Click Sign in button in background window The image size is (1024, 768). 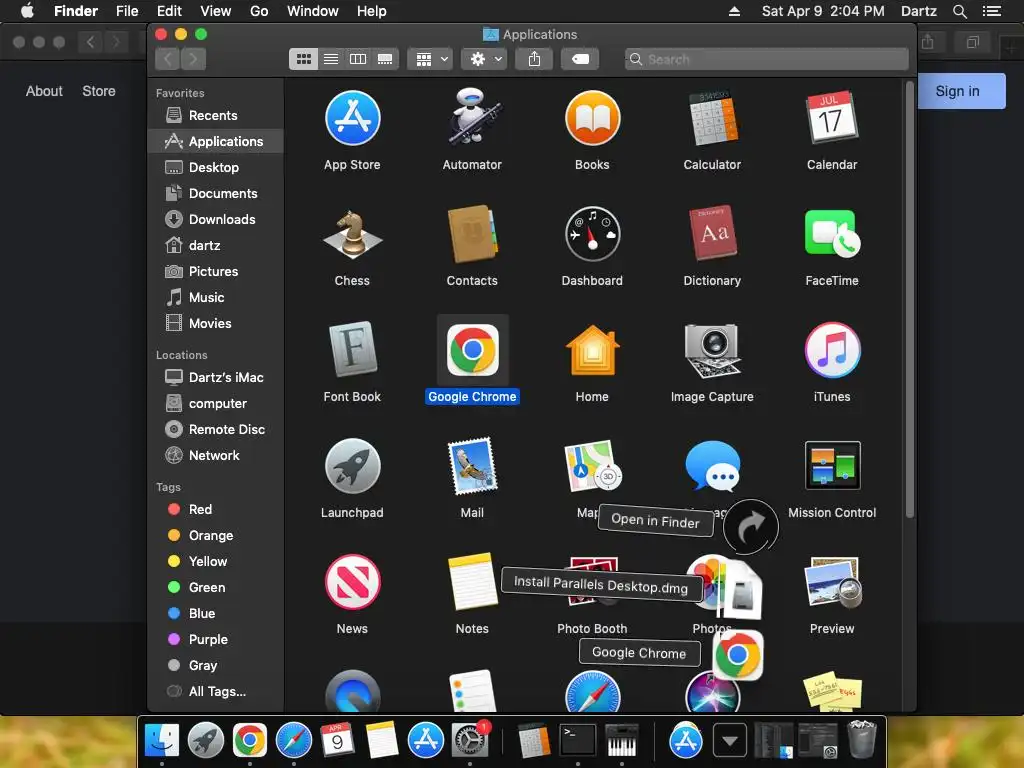pyautogui.click(x=961, y=91)
